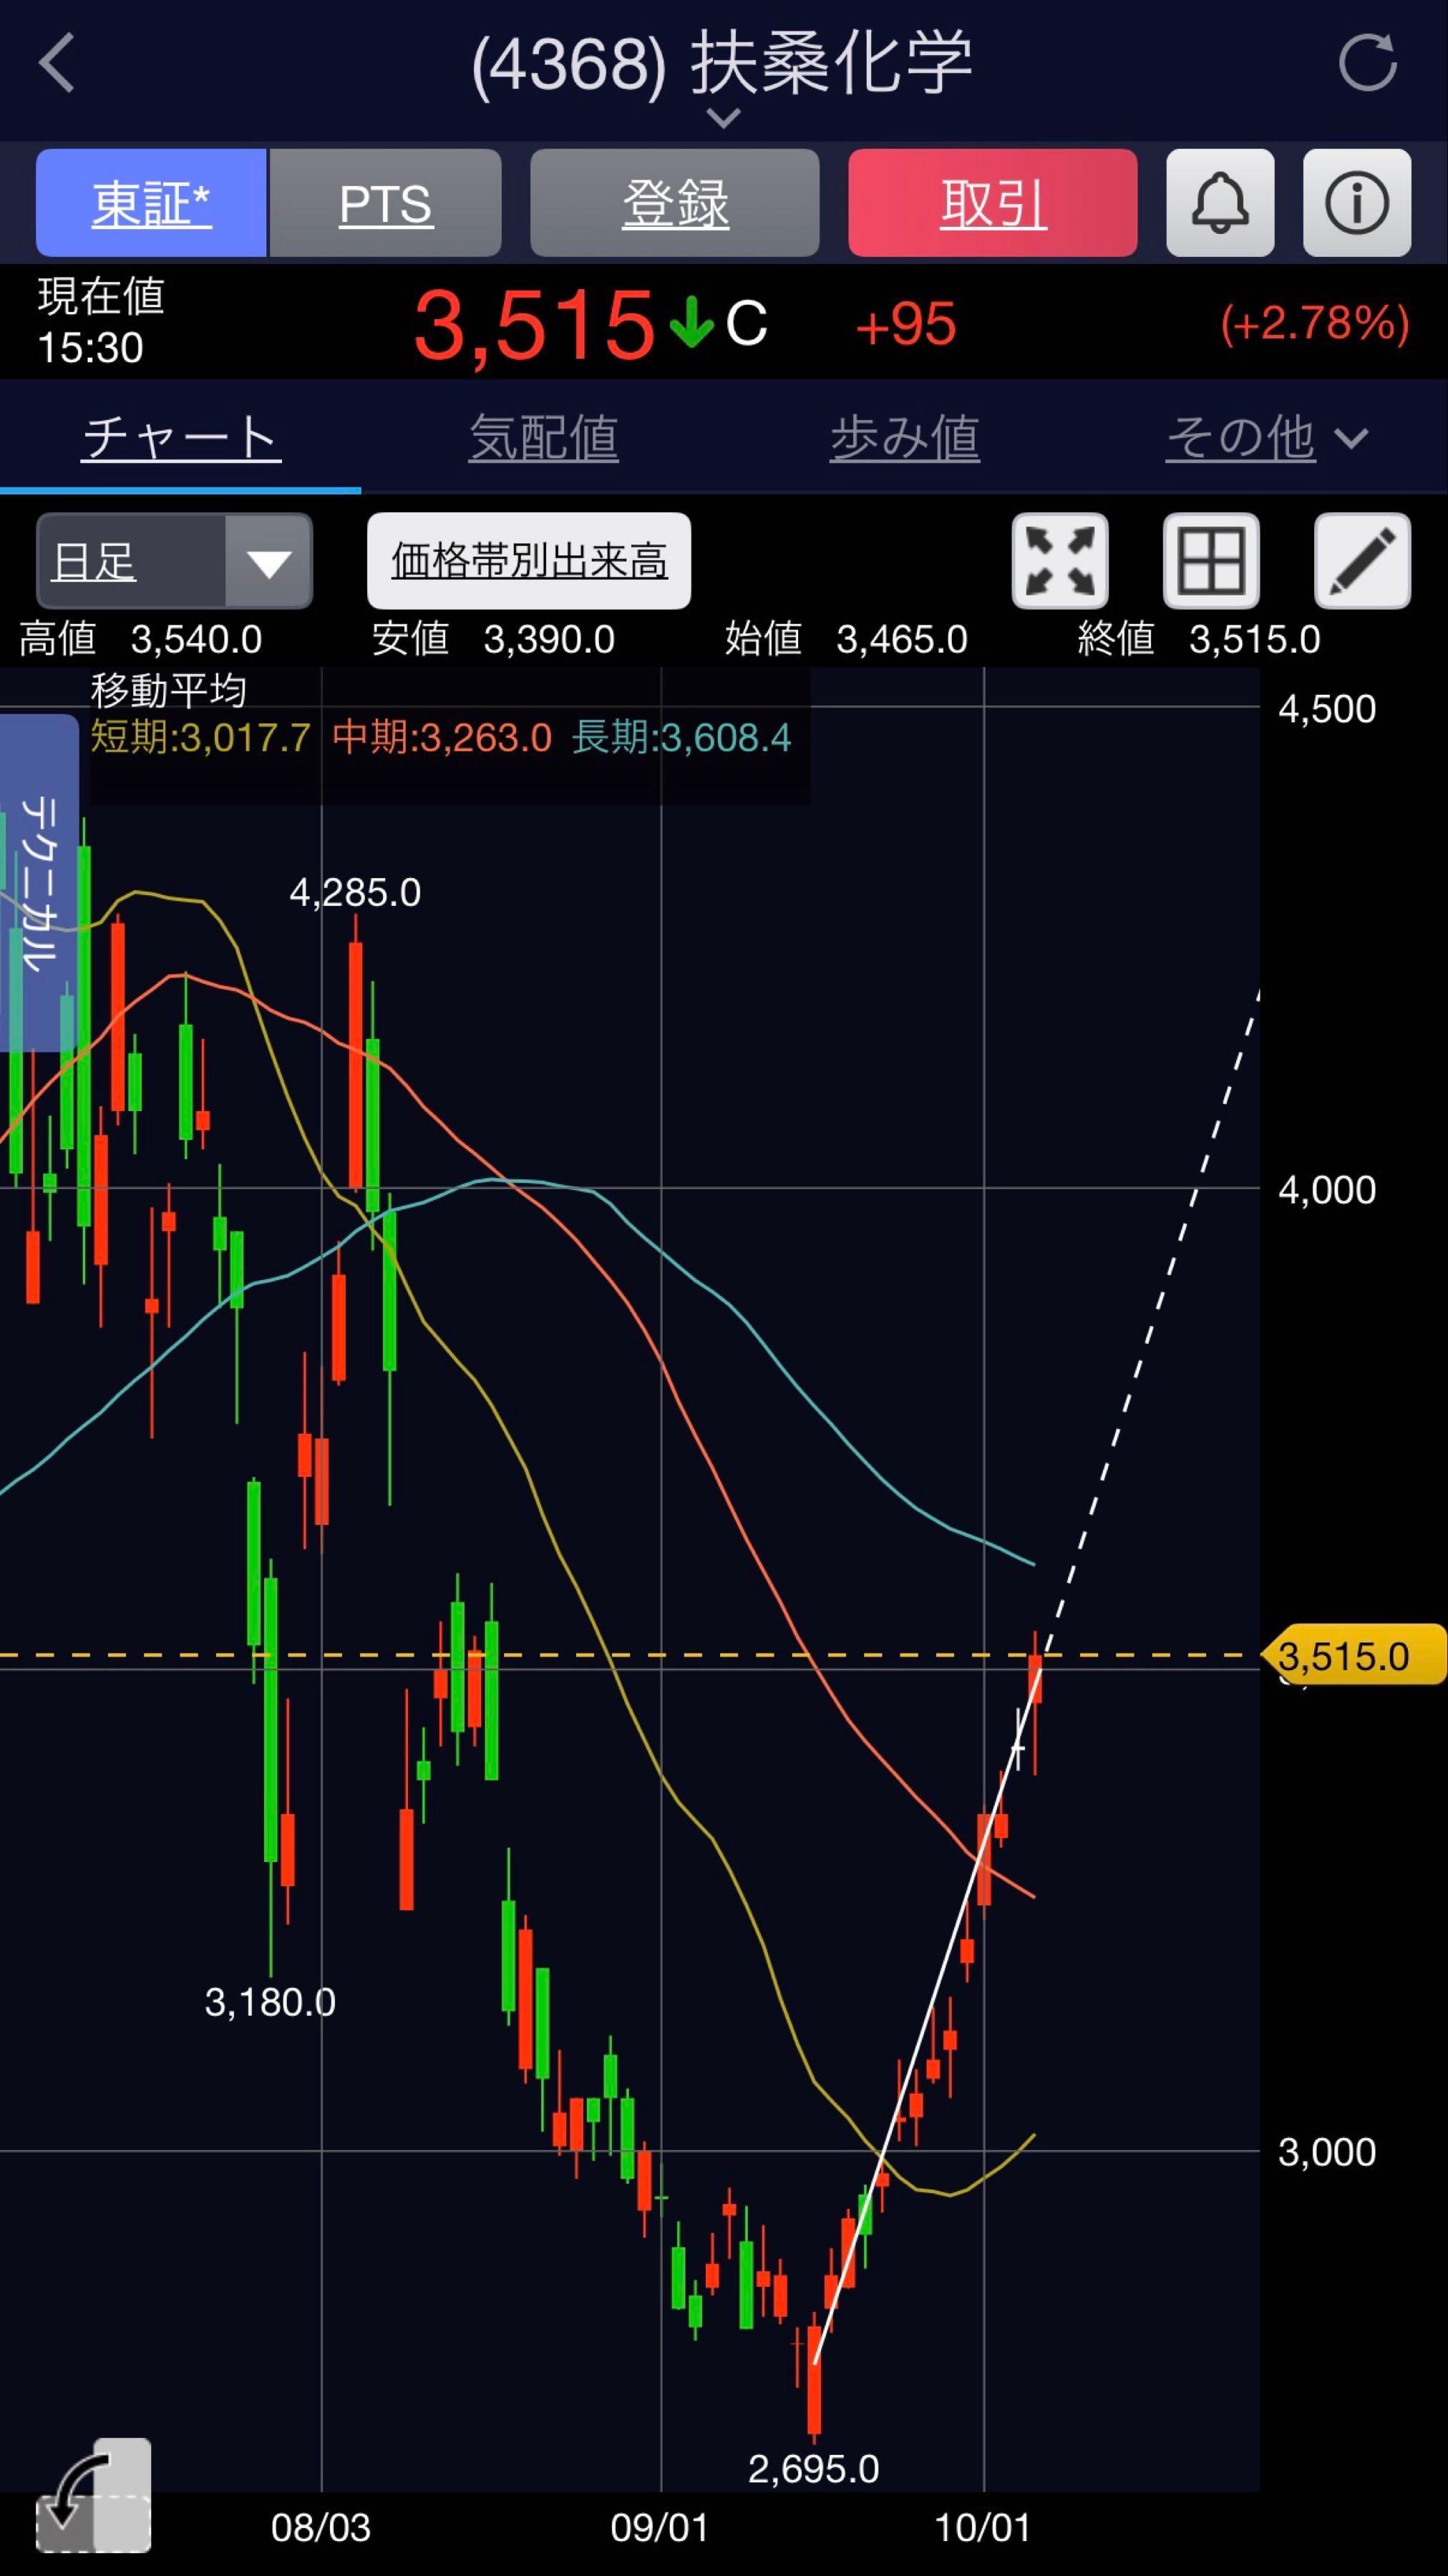Open the テクニカル side panel

[x=38, y=882]
